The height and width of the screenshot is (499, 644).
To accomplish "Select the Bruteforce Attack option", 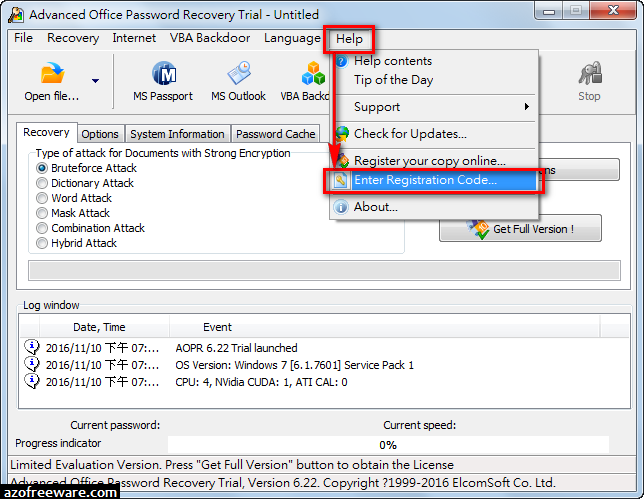I will tap(42, 168).
